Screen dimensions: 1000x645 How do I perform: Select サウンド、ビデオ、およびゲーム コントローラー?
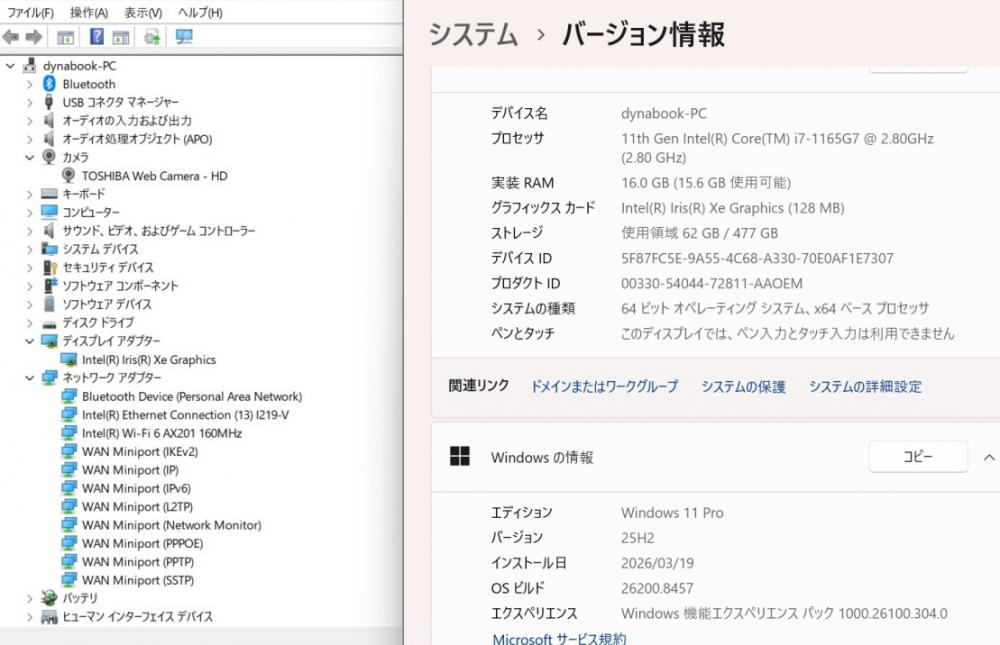point(159,231)
